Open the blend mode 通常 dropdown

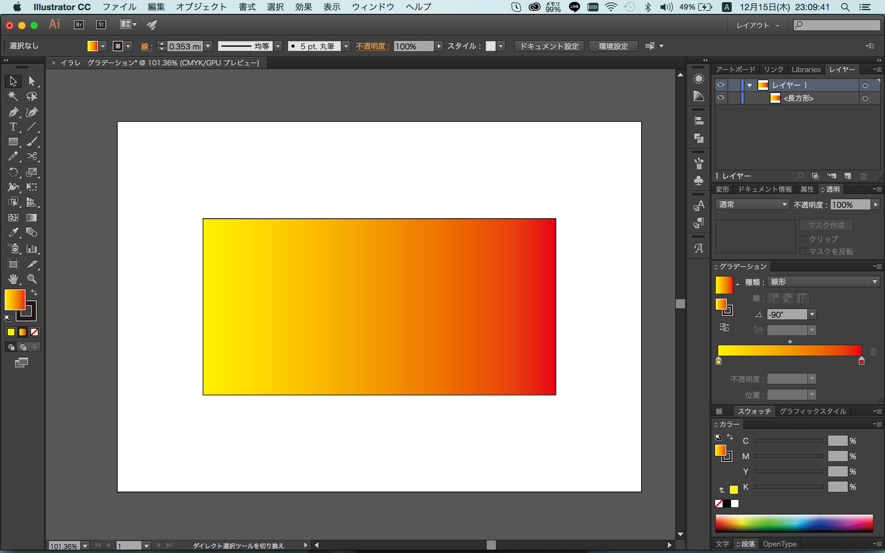pos(752,205)
